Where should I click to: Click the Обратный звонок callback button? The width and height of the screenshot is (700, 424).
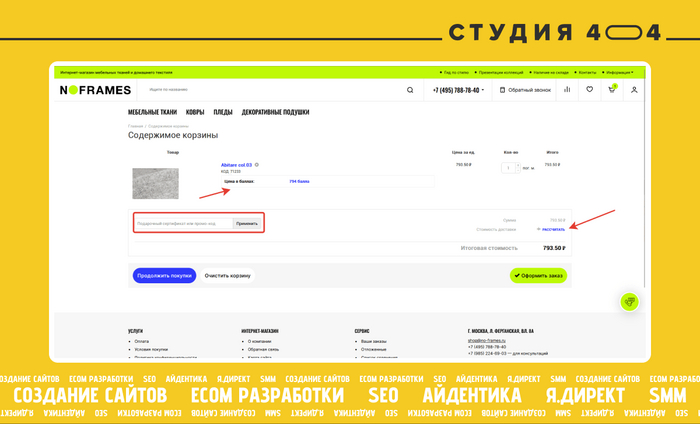pyautogui.click(x=525, y=90)
